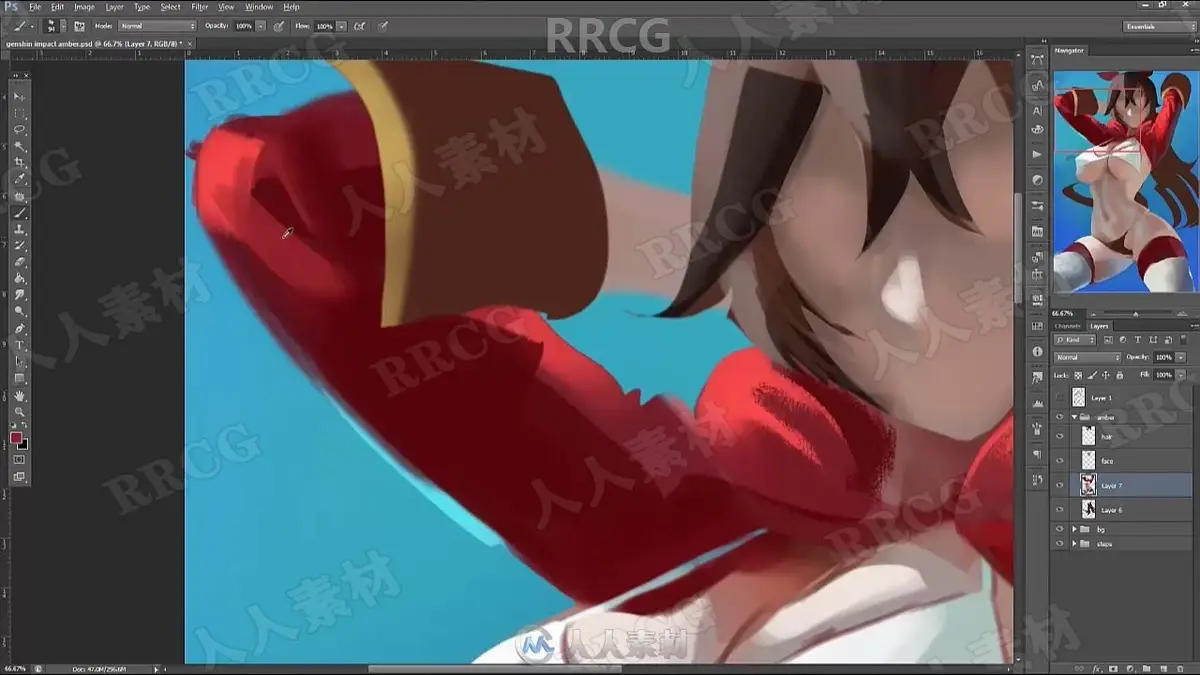This screenshot has height=675, width=1200.
Task: Select the Zoom tool
Action: pos(19,412)
